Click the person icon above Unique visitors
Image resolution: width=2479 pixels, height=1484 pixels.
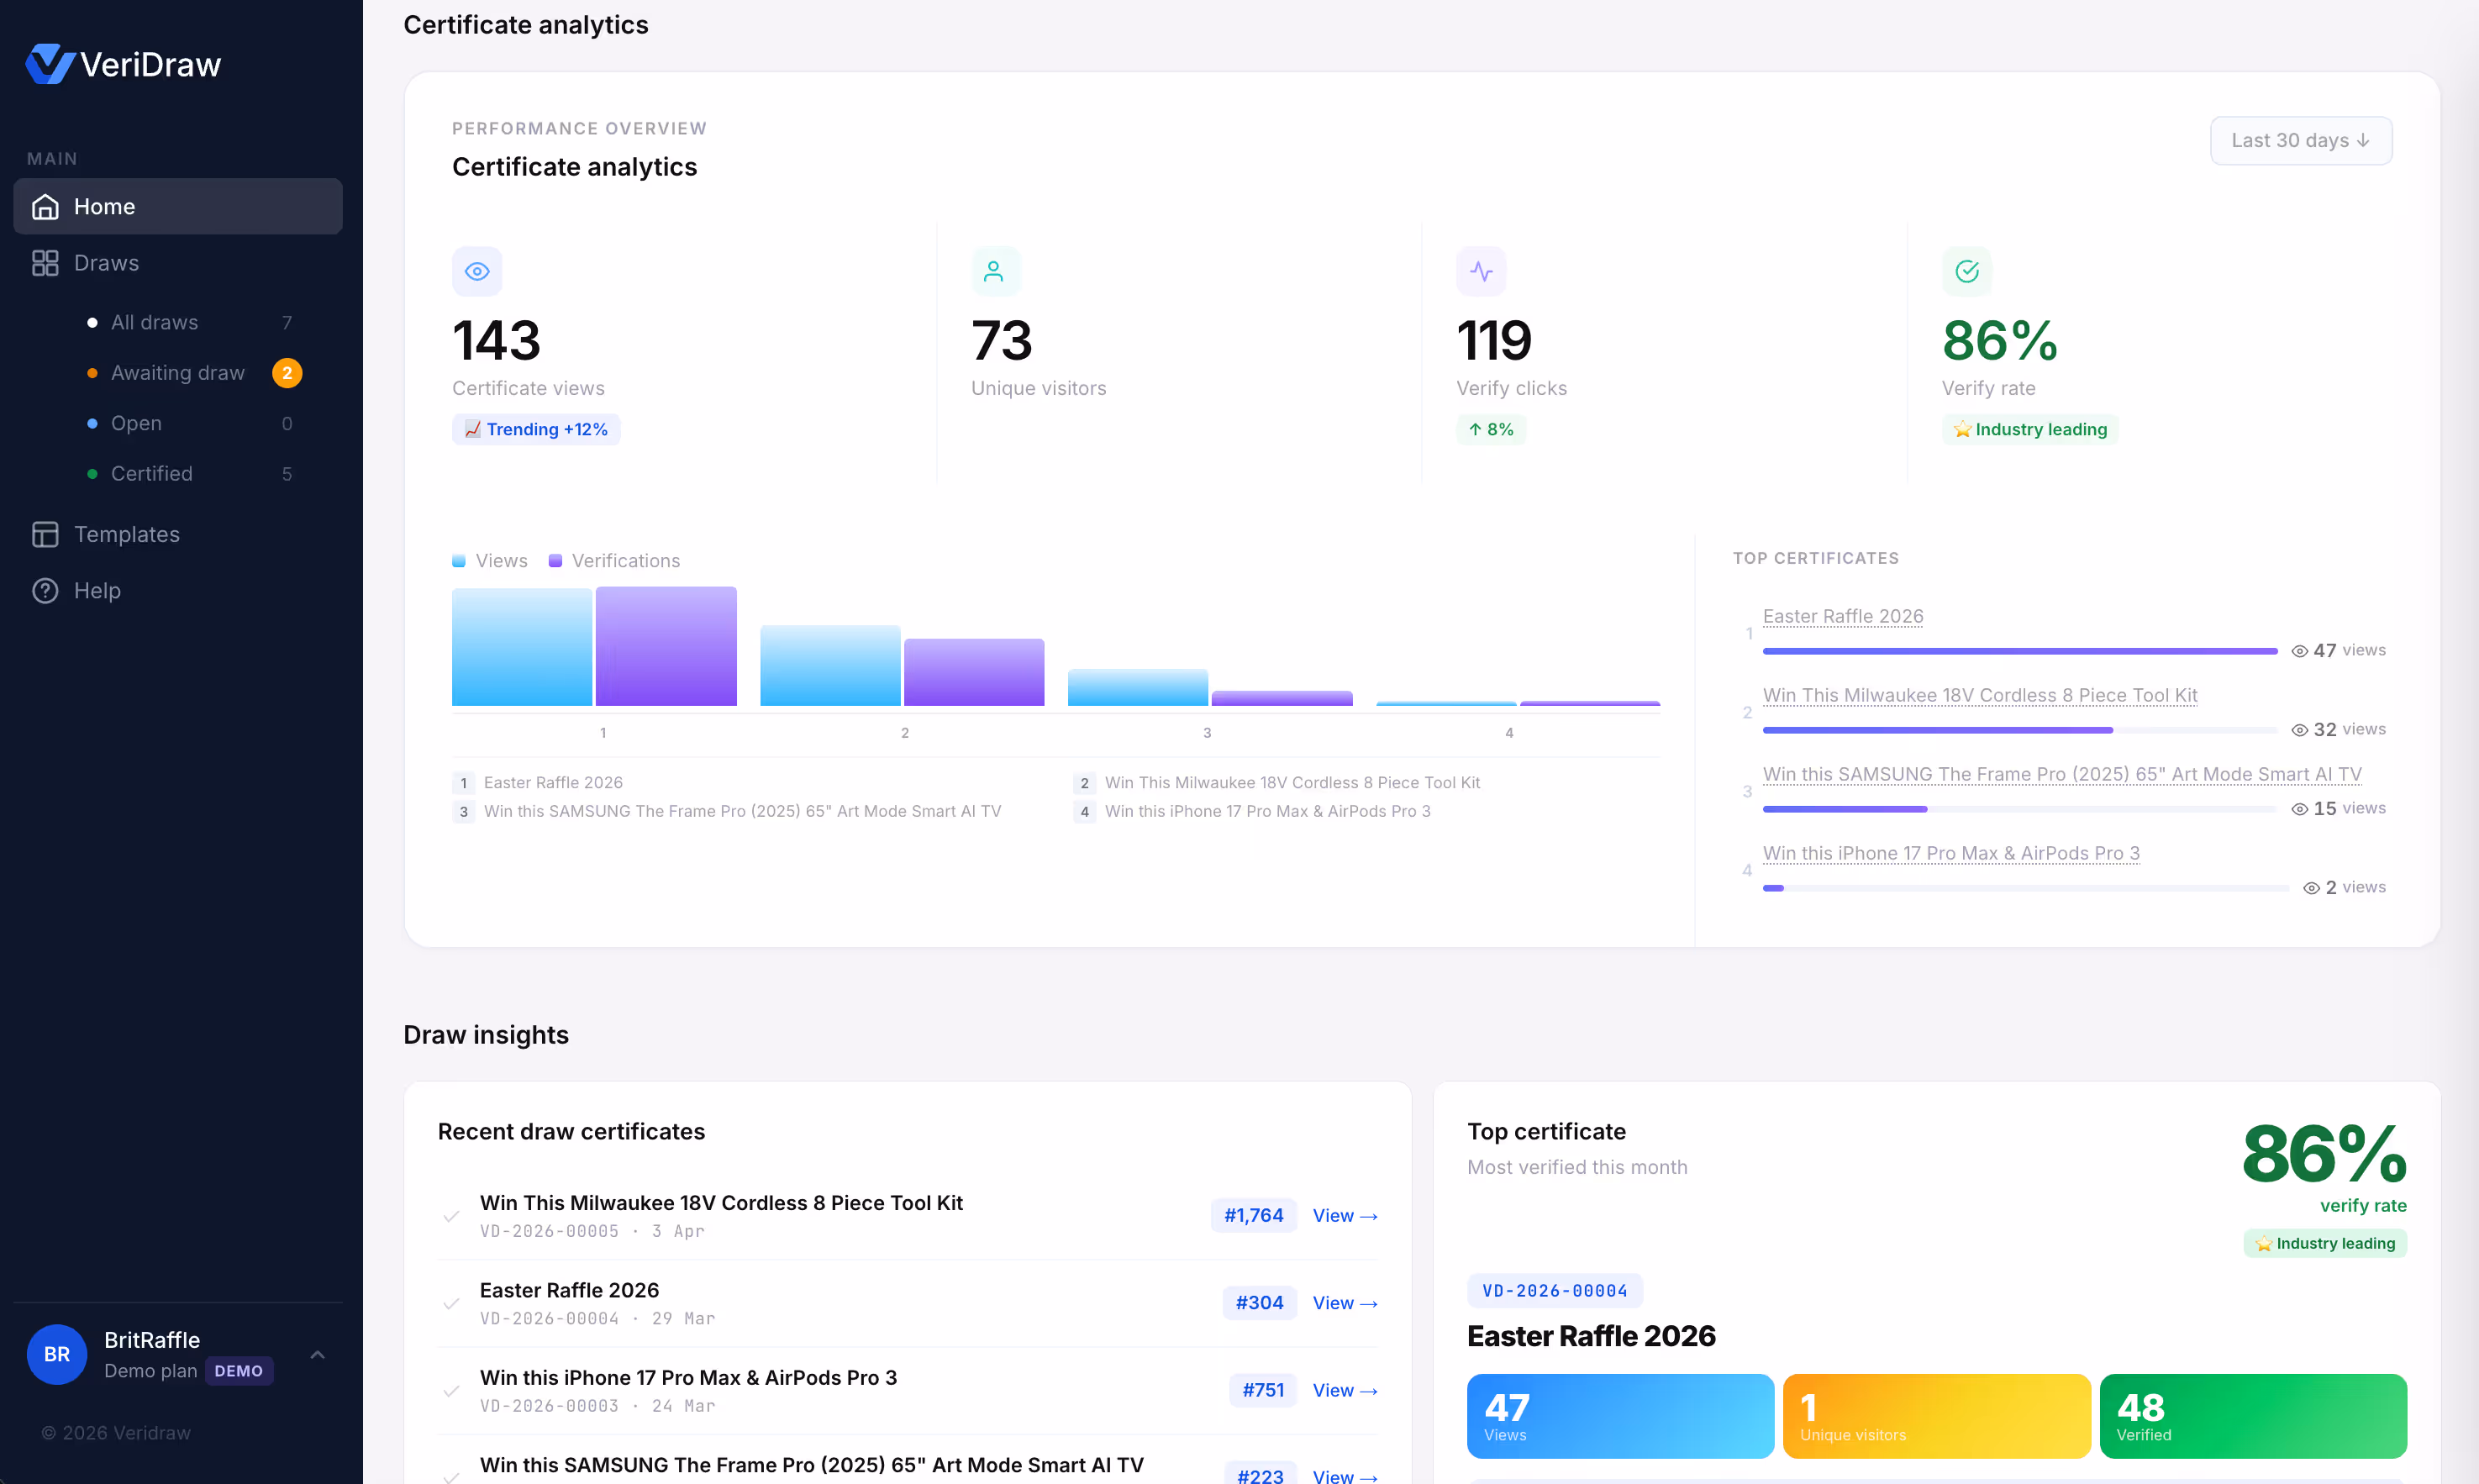pos(994,271)
